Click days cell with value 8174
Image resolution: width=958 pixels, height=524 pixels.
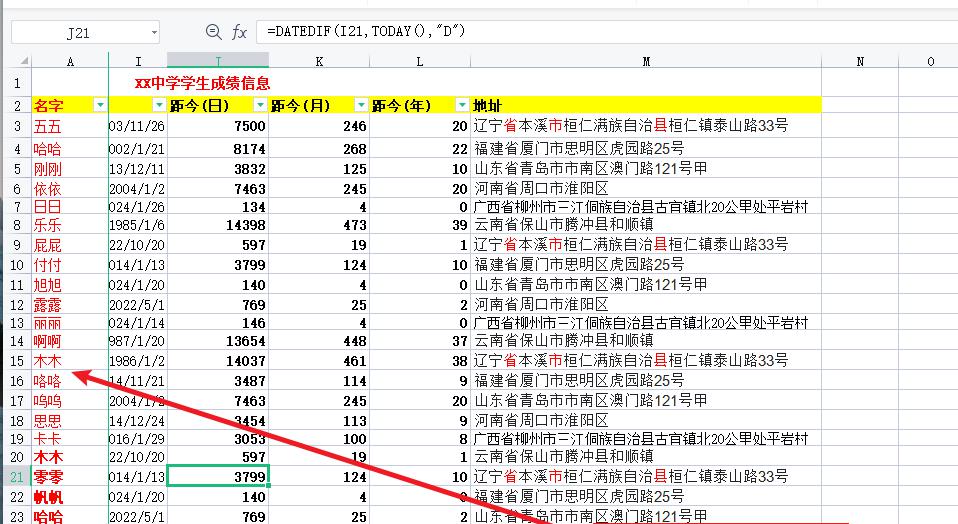[x=218, y=148]
